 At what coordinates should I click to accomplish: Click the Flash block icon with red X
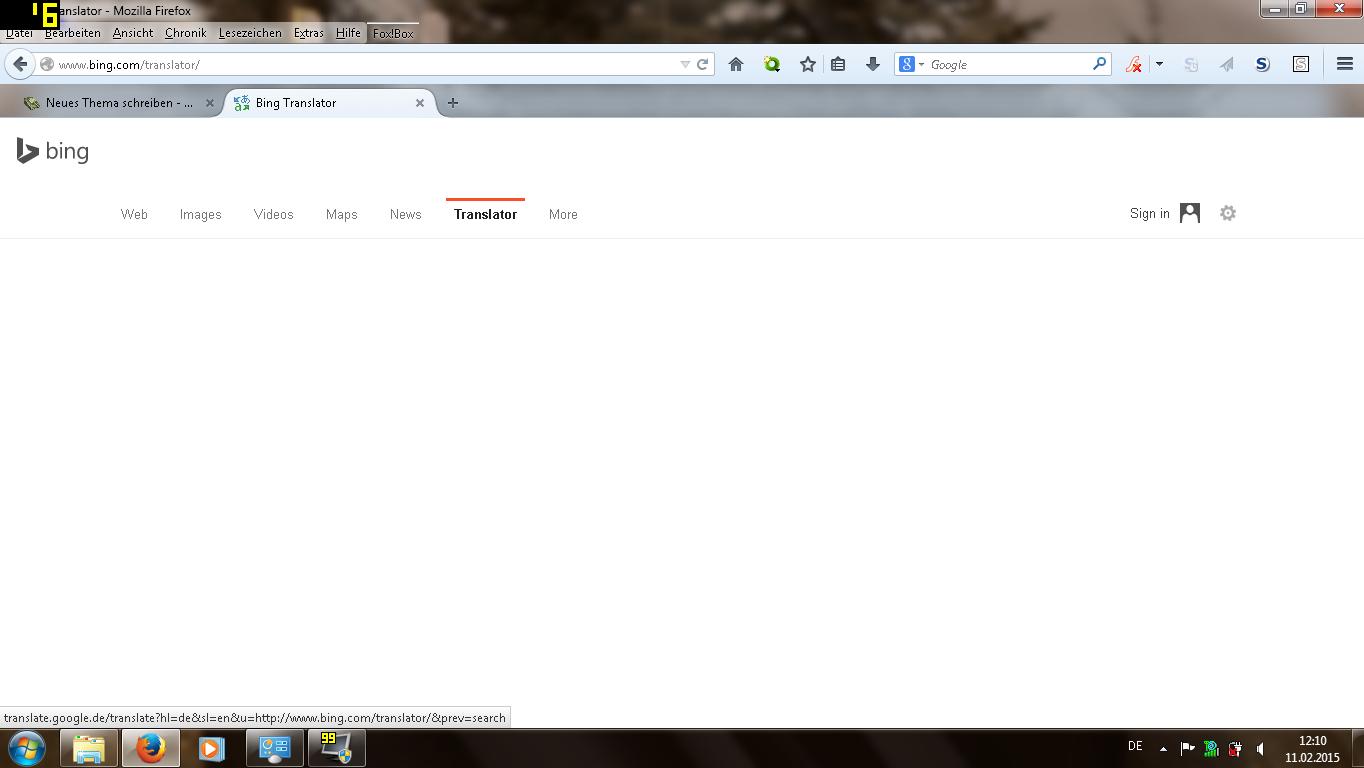tap(1134, 64)
